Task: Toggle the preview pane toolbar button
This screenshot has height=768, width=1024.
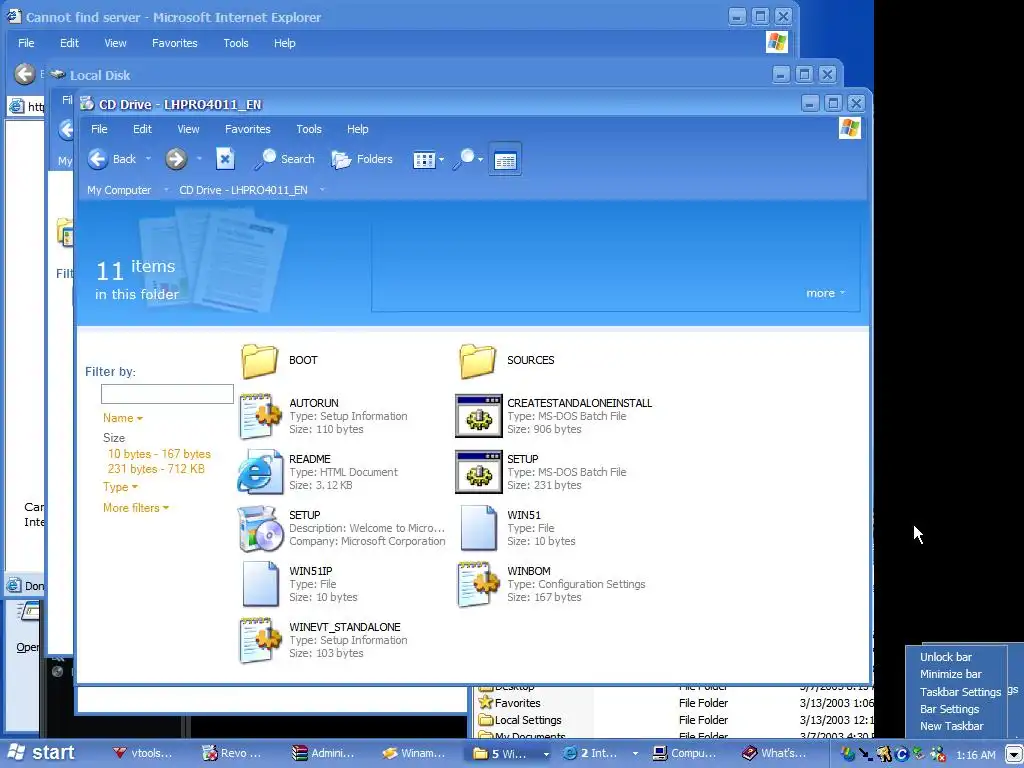Action: tap(505, 159)
